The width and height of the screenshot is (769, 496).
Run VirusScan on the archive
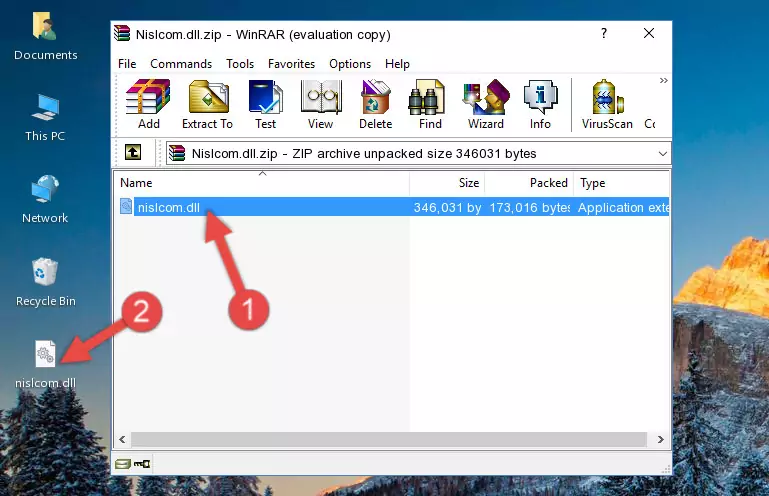click(x=608, y=104)
